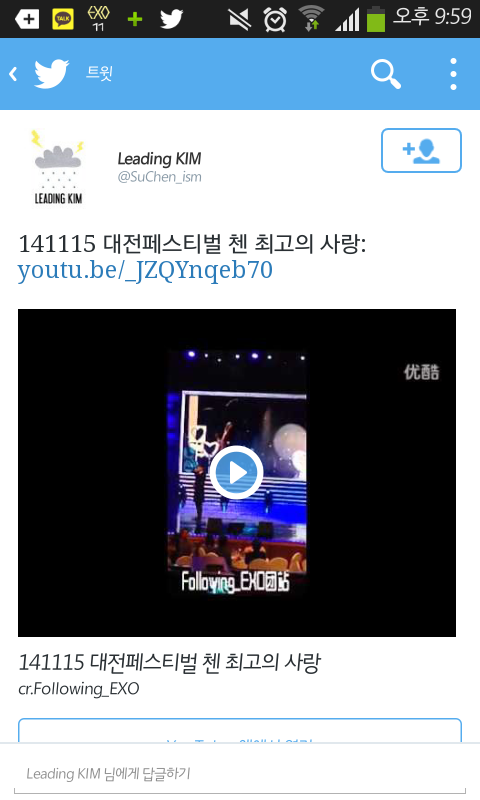Tap the video title under the player

coord(170,662)
